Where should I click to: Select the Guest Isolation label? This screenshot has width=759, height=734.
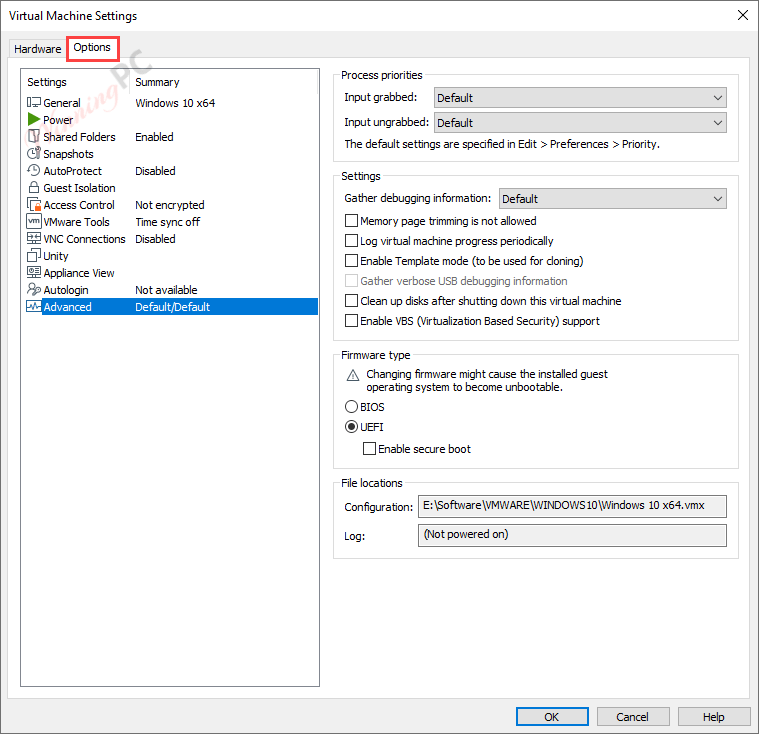79,188
